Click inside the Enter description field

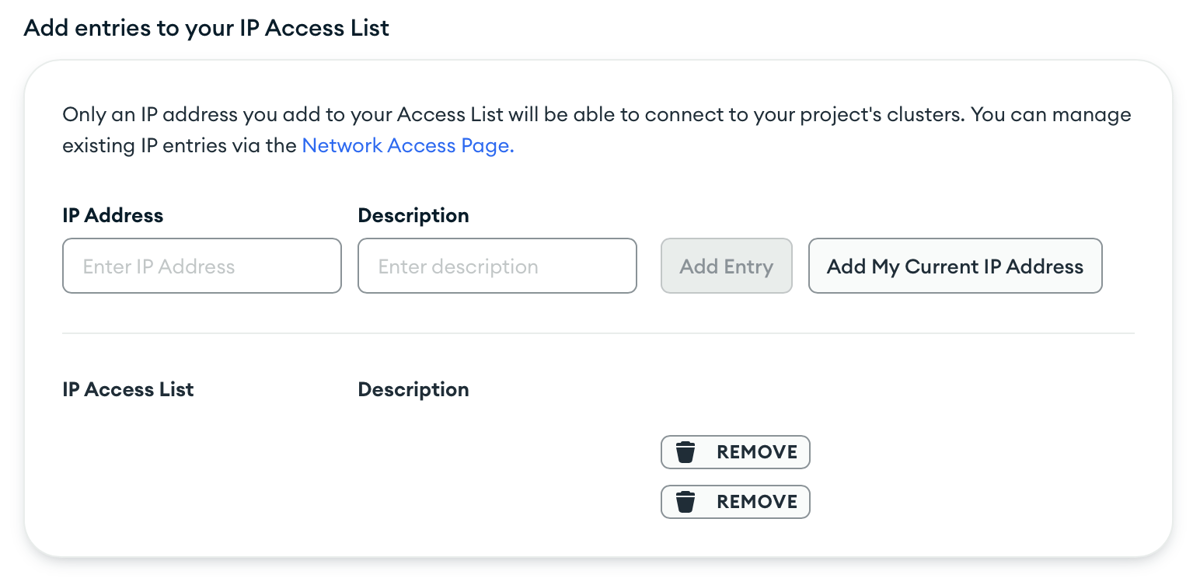click(496, 266)
